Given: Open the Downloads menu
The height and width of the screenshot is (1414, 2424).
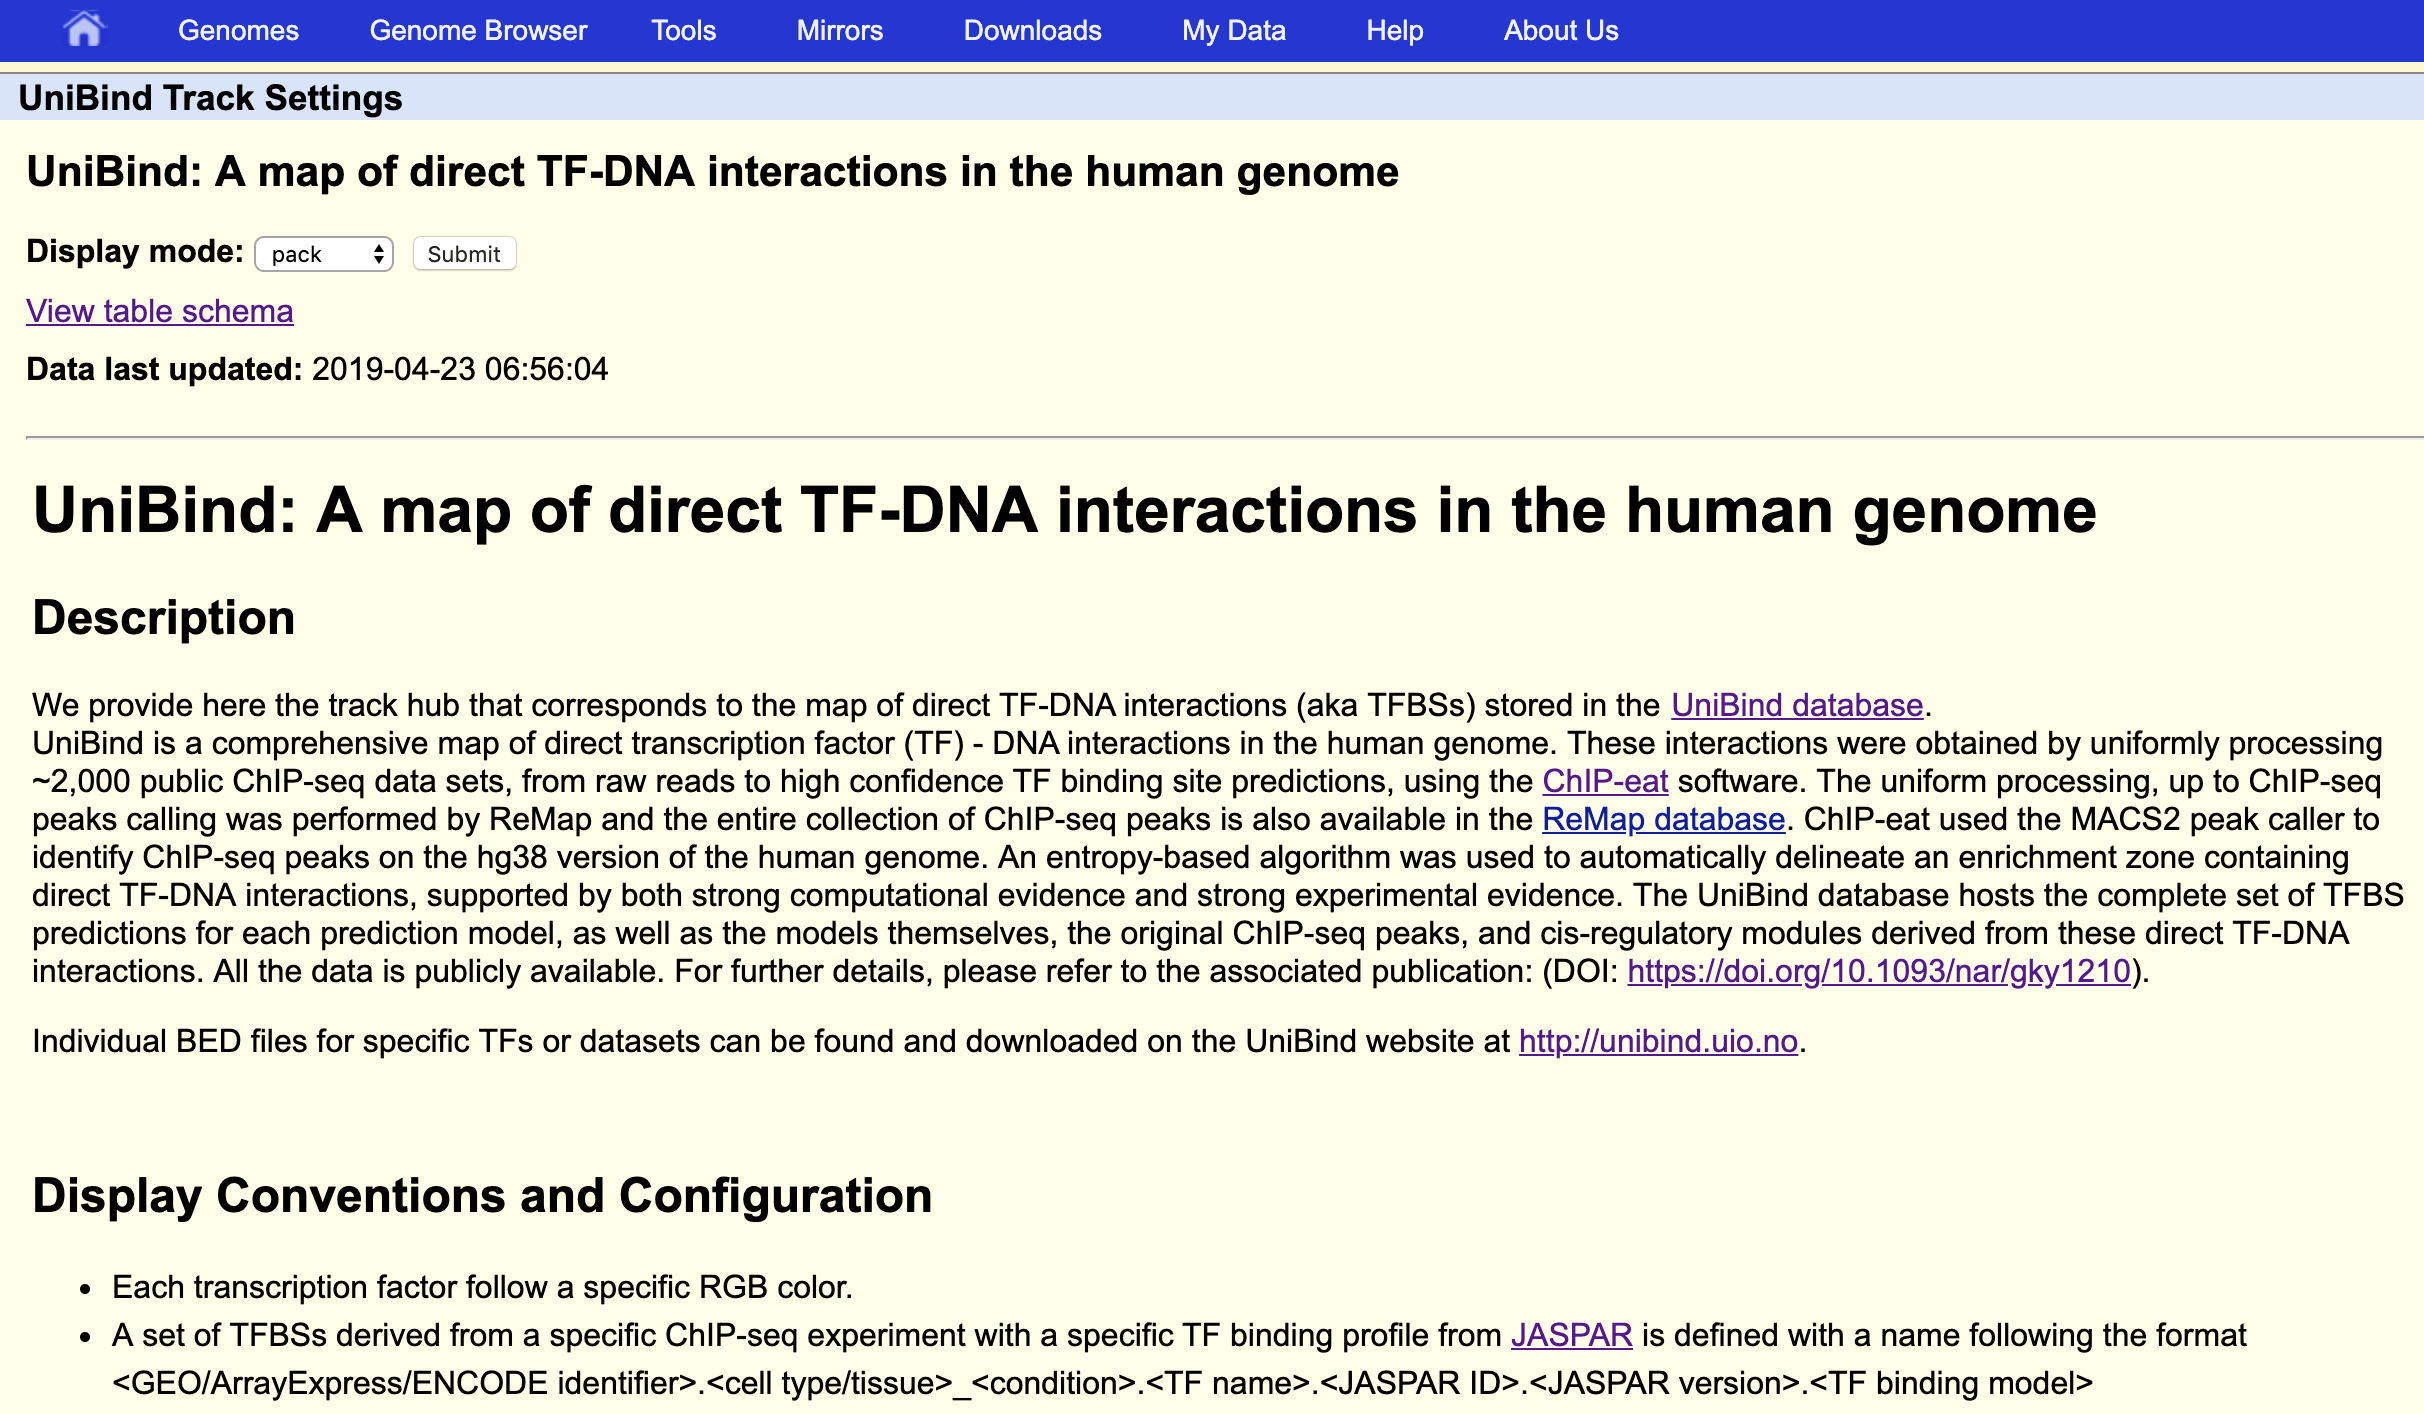Looking at the screenshot, I should pyautogui.click(x=1032, y=31).
